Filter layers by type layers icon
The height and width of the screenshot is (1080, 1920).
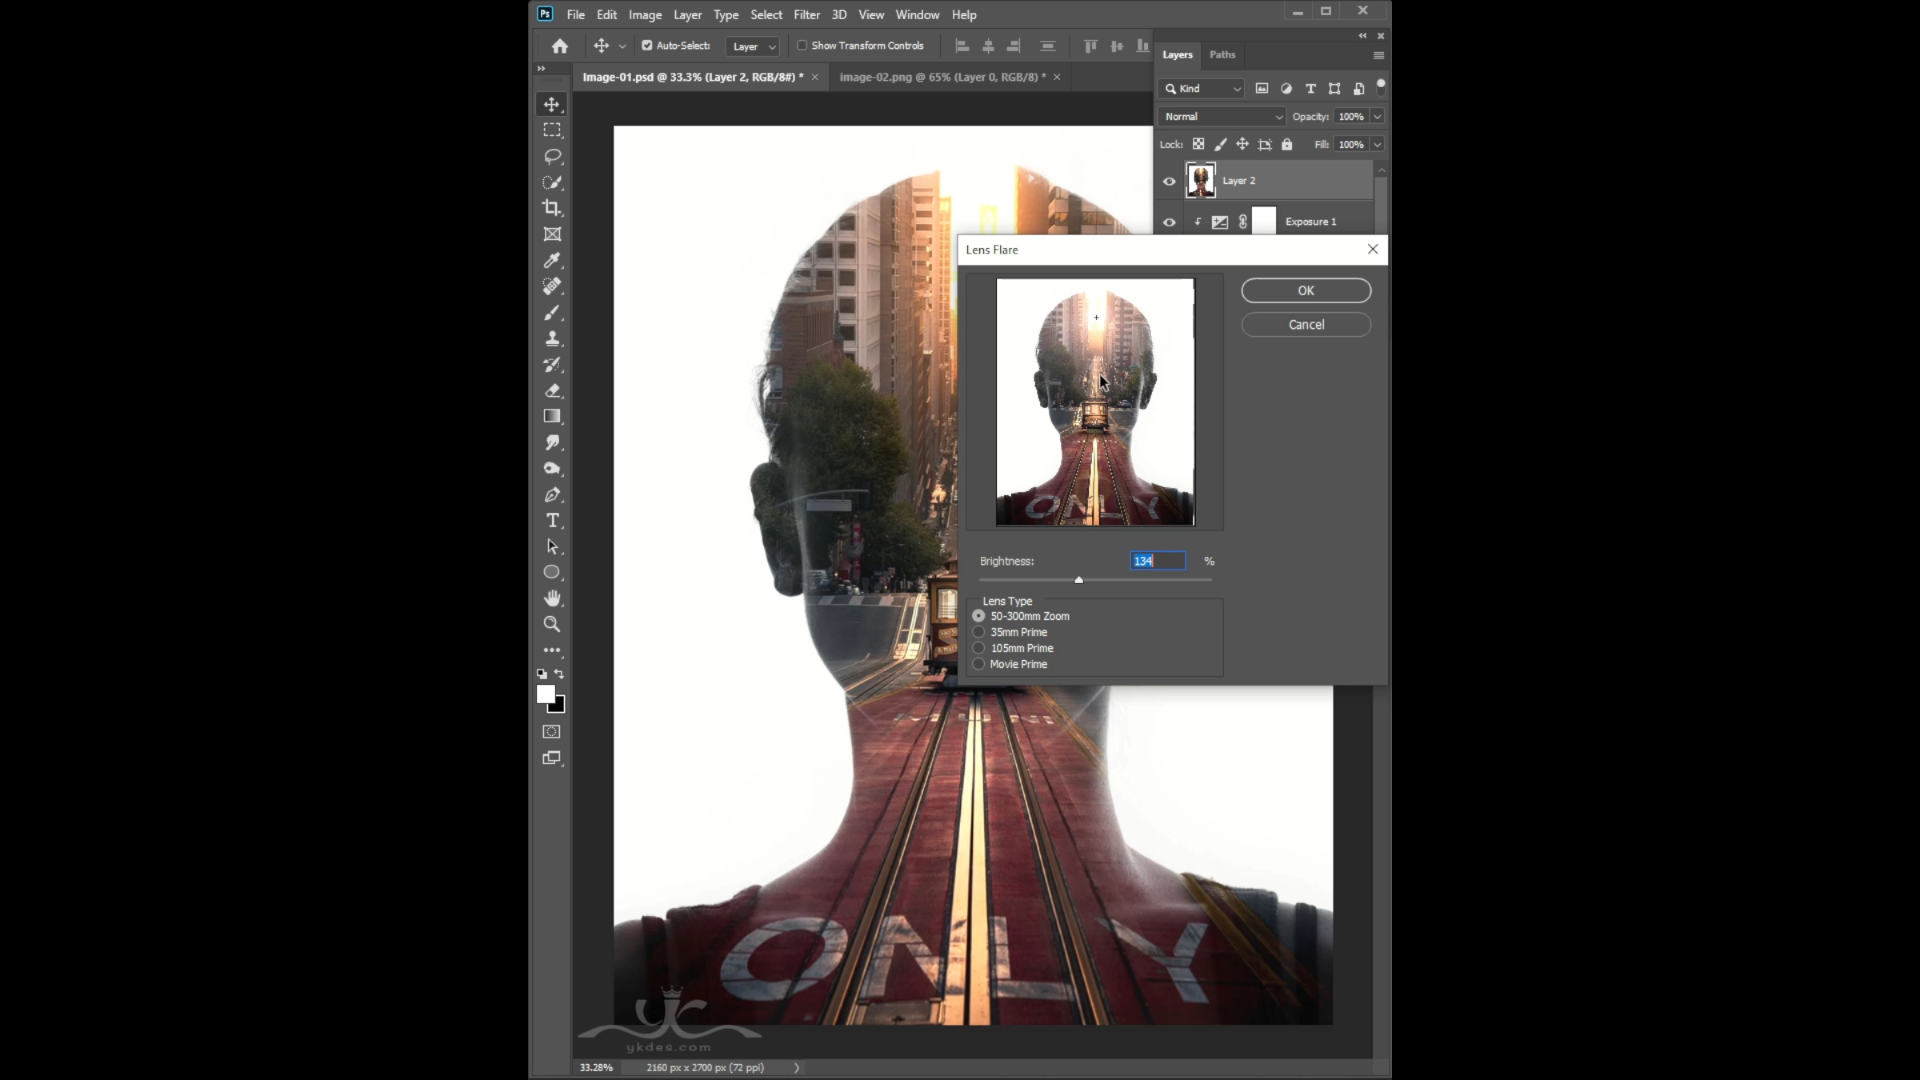[1310, 88]
